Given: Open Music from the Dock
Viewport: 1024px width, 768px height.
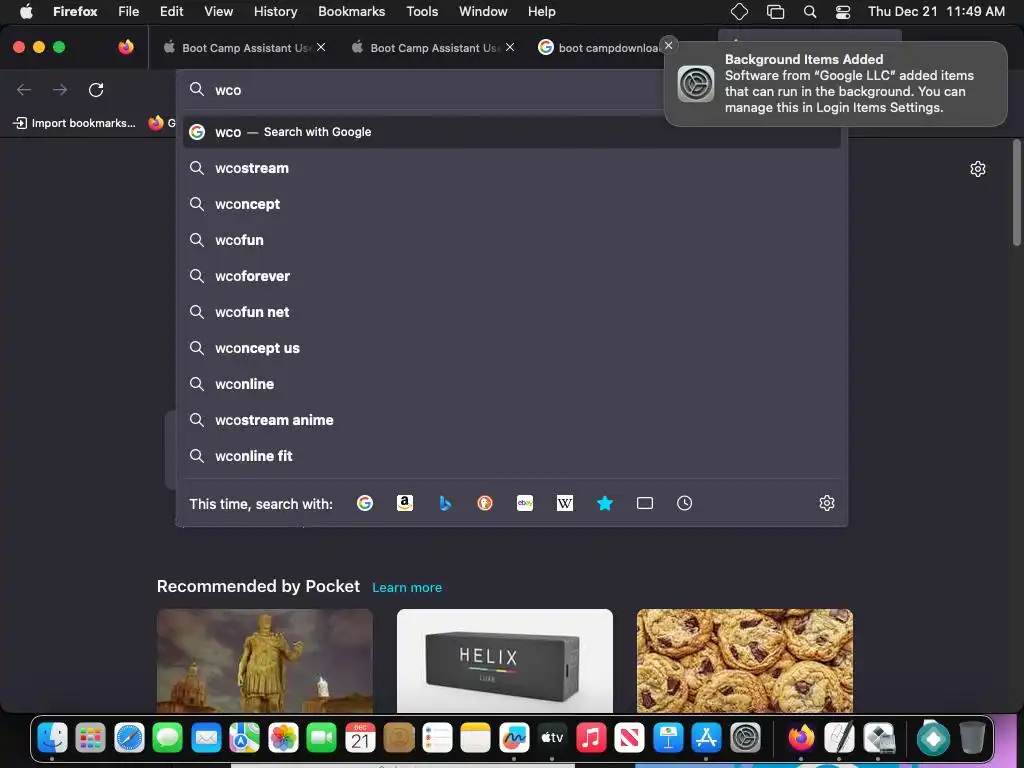Looking at the screenshot, I should click(591, 738).
